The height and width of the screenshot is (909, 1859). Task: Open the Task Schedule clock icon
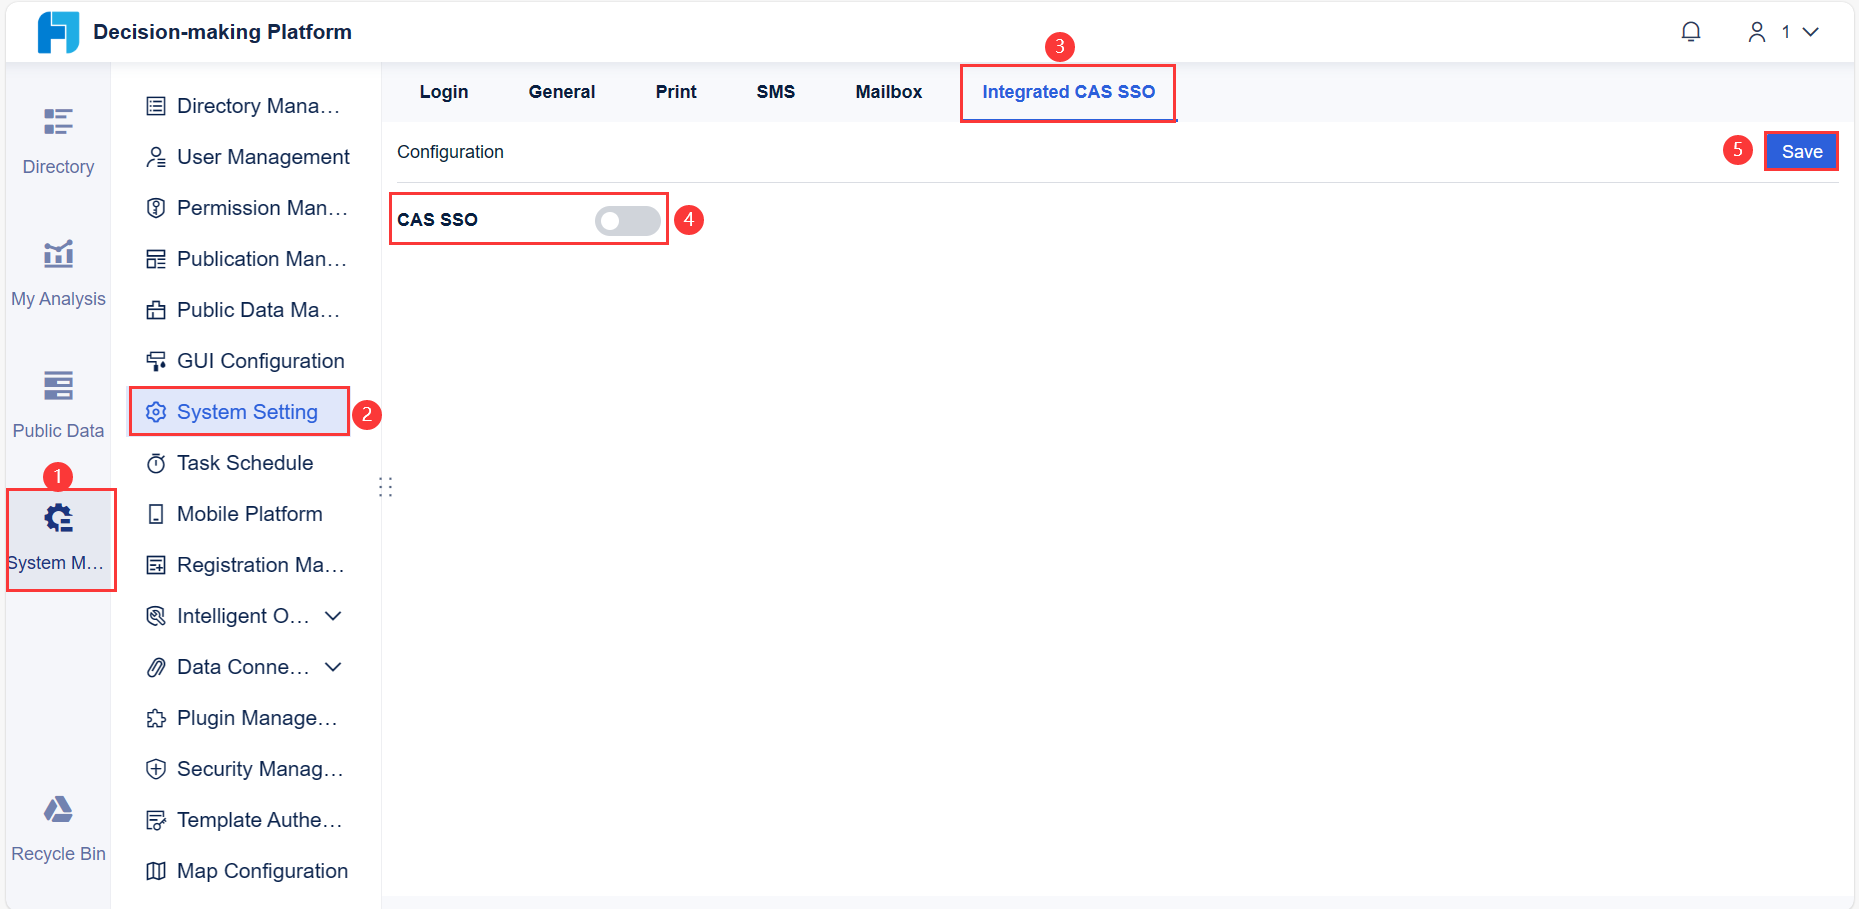(x=156, y=462)
